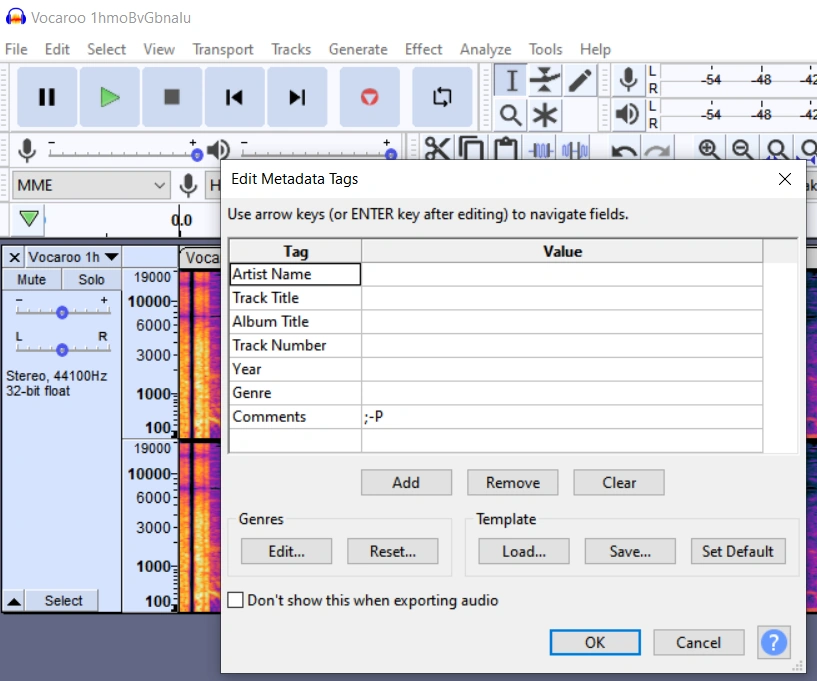Click the Silence audio selection icon
817x681 pixels.
[575, 150]
